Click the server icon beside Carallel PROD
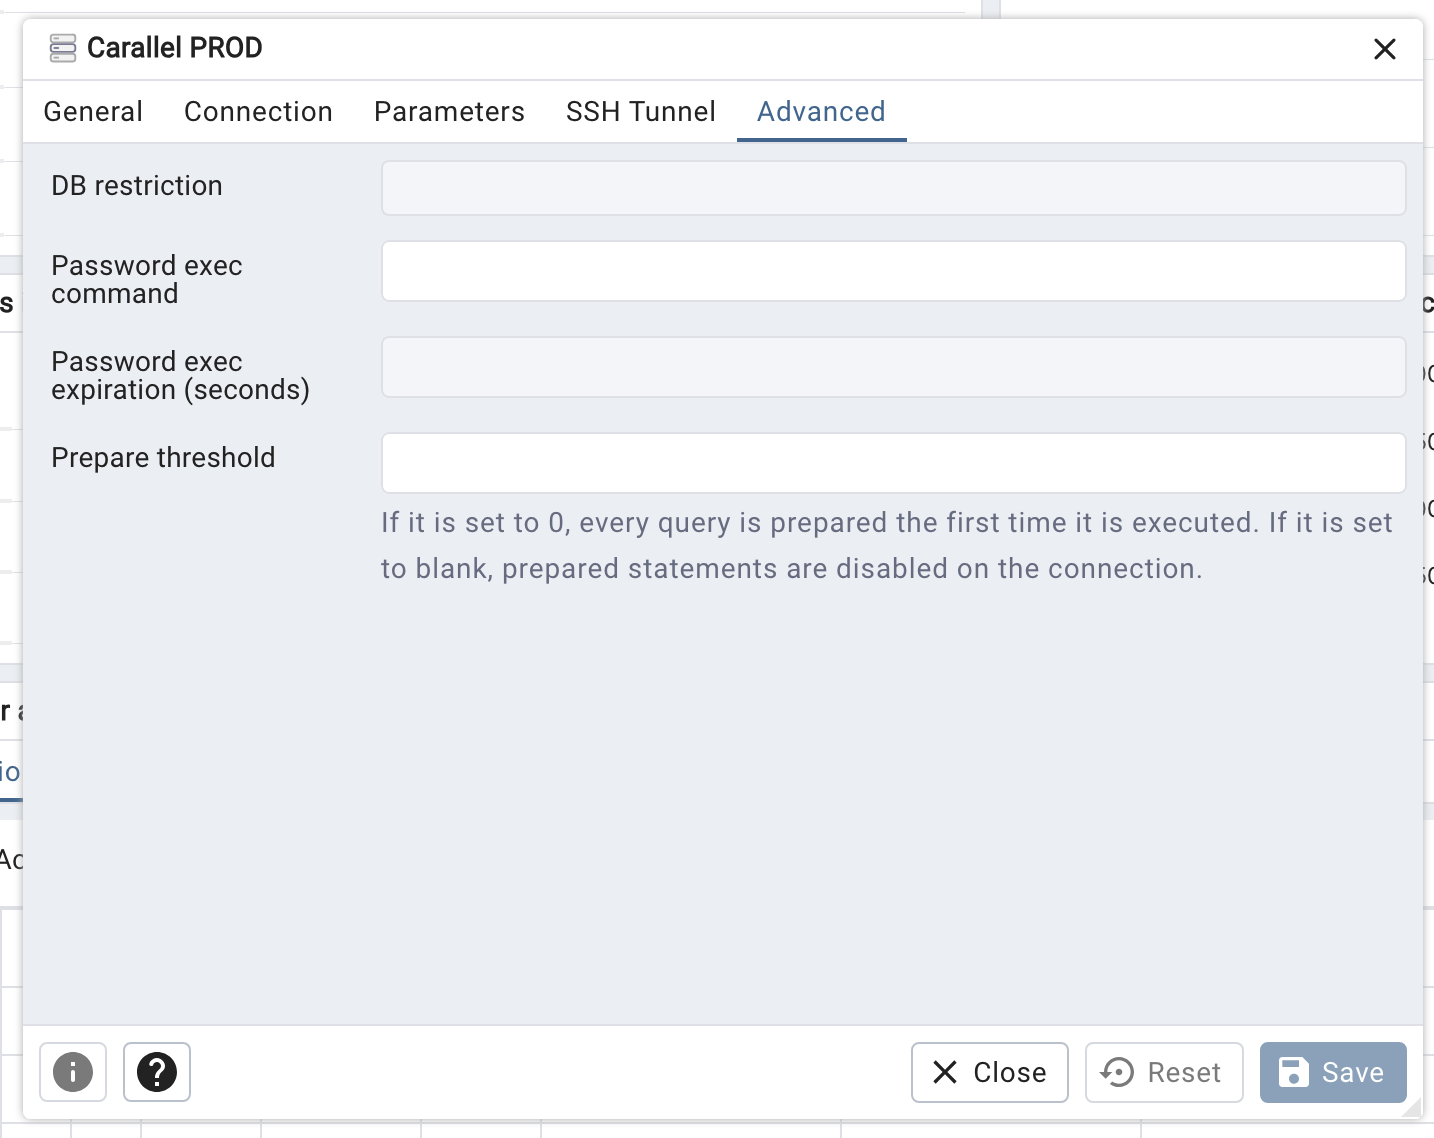This screenshot has height=1138, width=1434. click(x=63, y=48)
